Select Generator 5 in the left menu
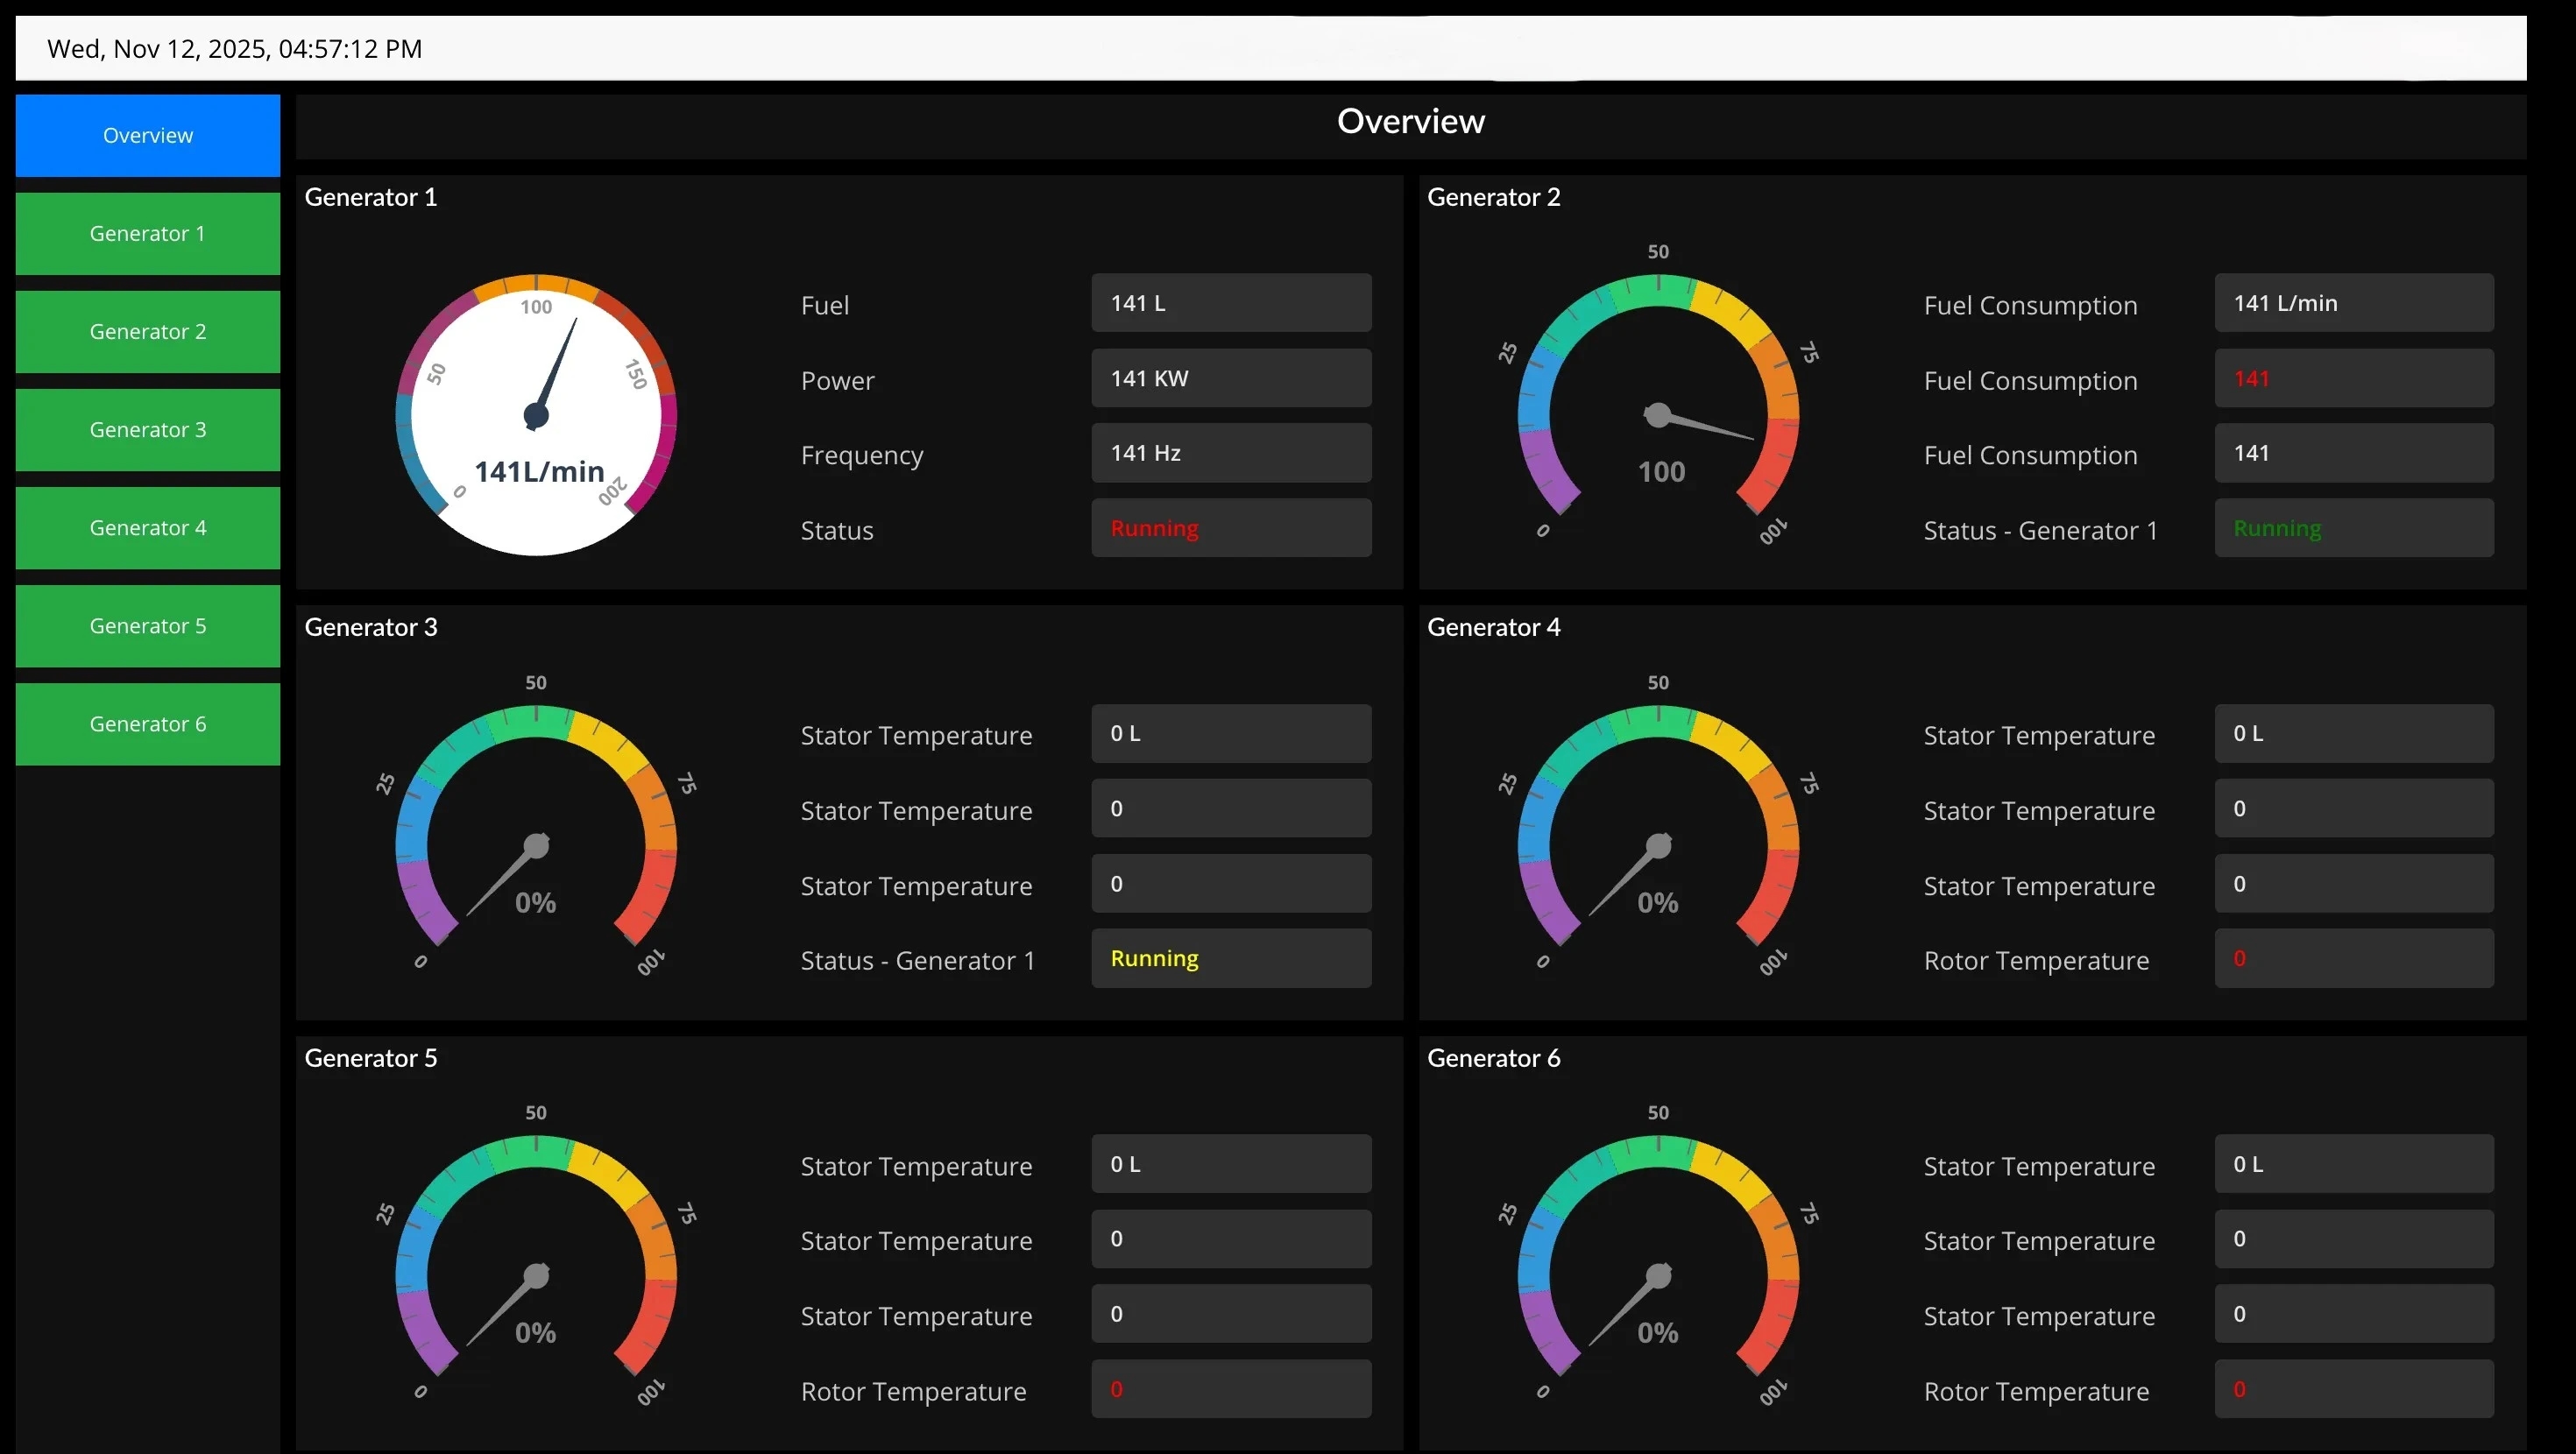 click(x=146, y=625)
